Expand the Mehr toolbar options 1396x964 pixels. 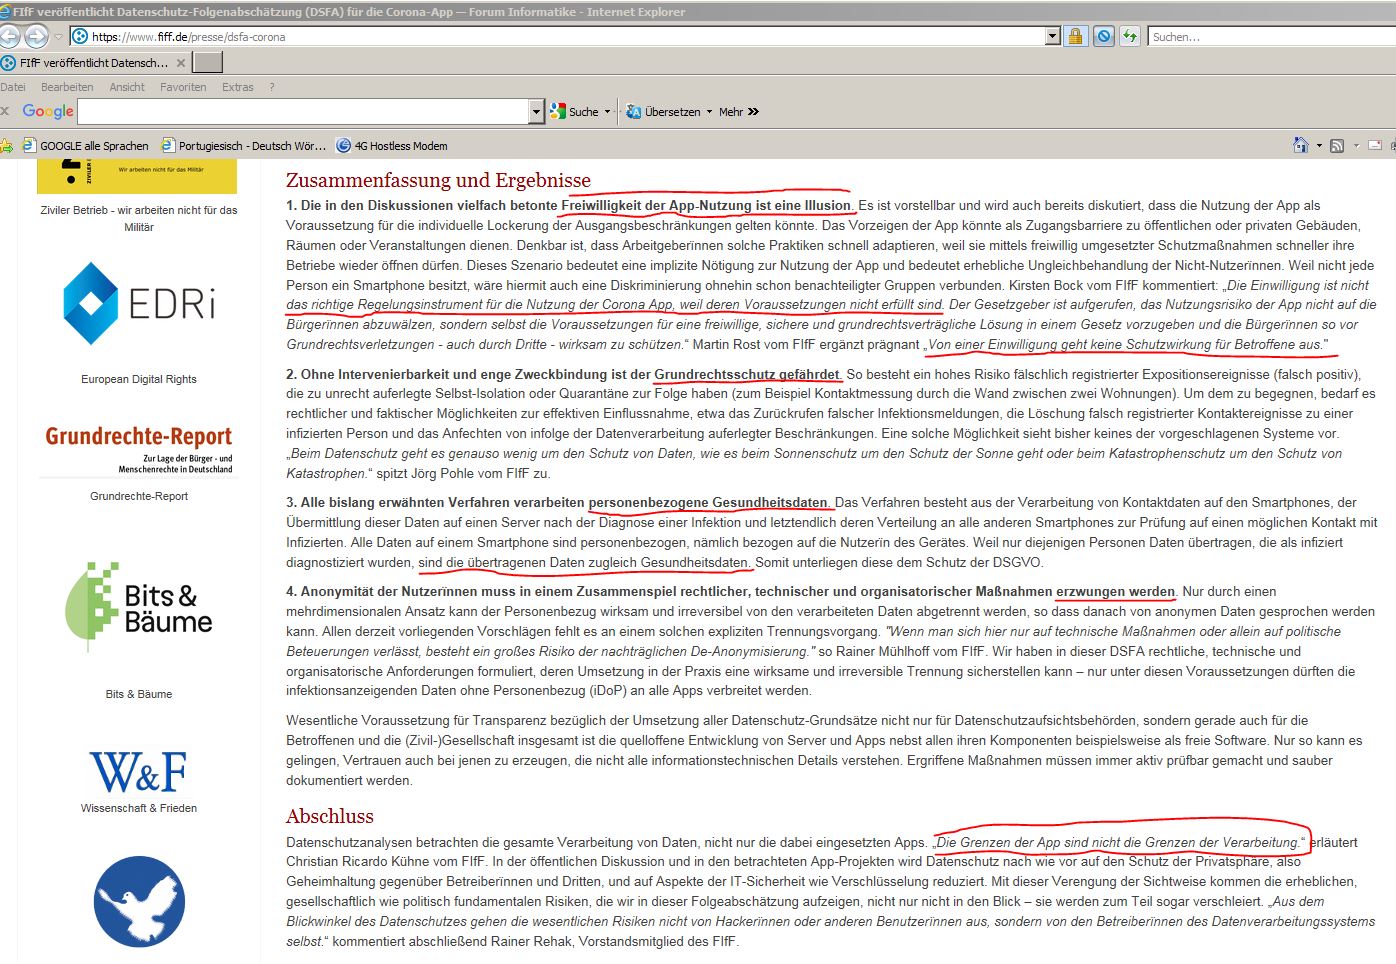(739, 112)
